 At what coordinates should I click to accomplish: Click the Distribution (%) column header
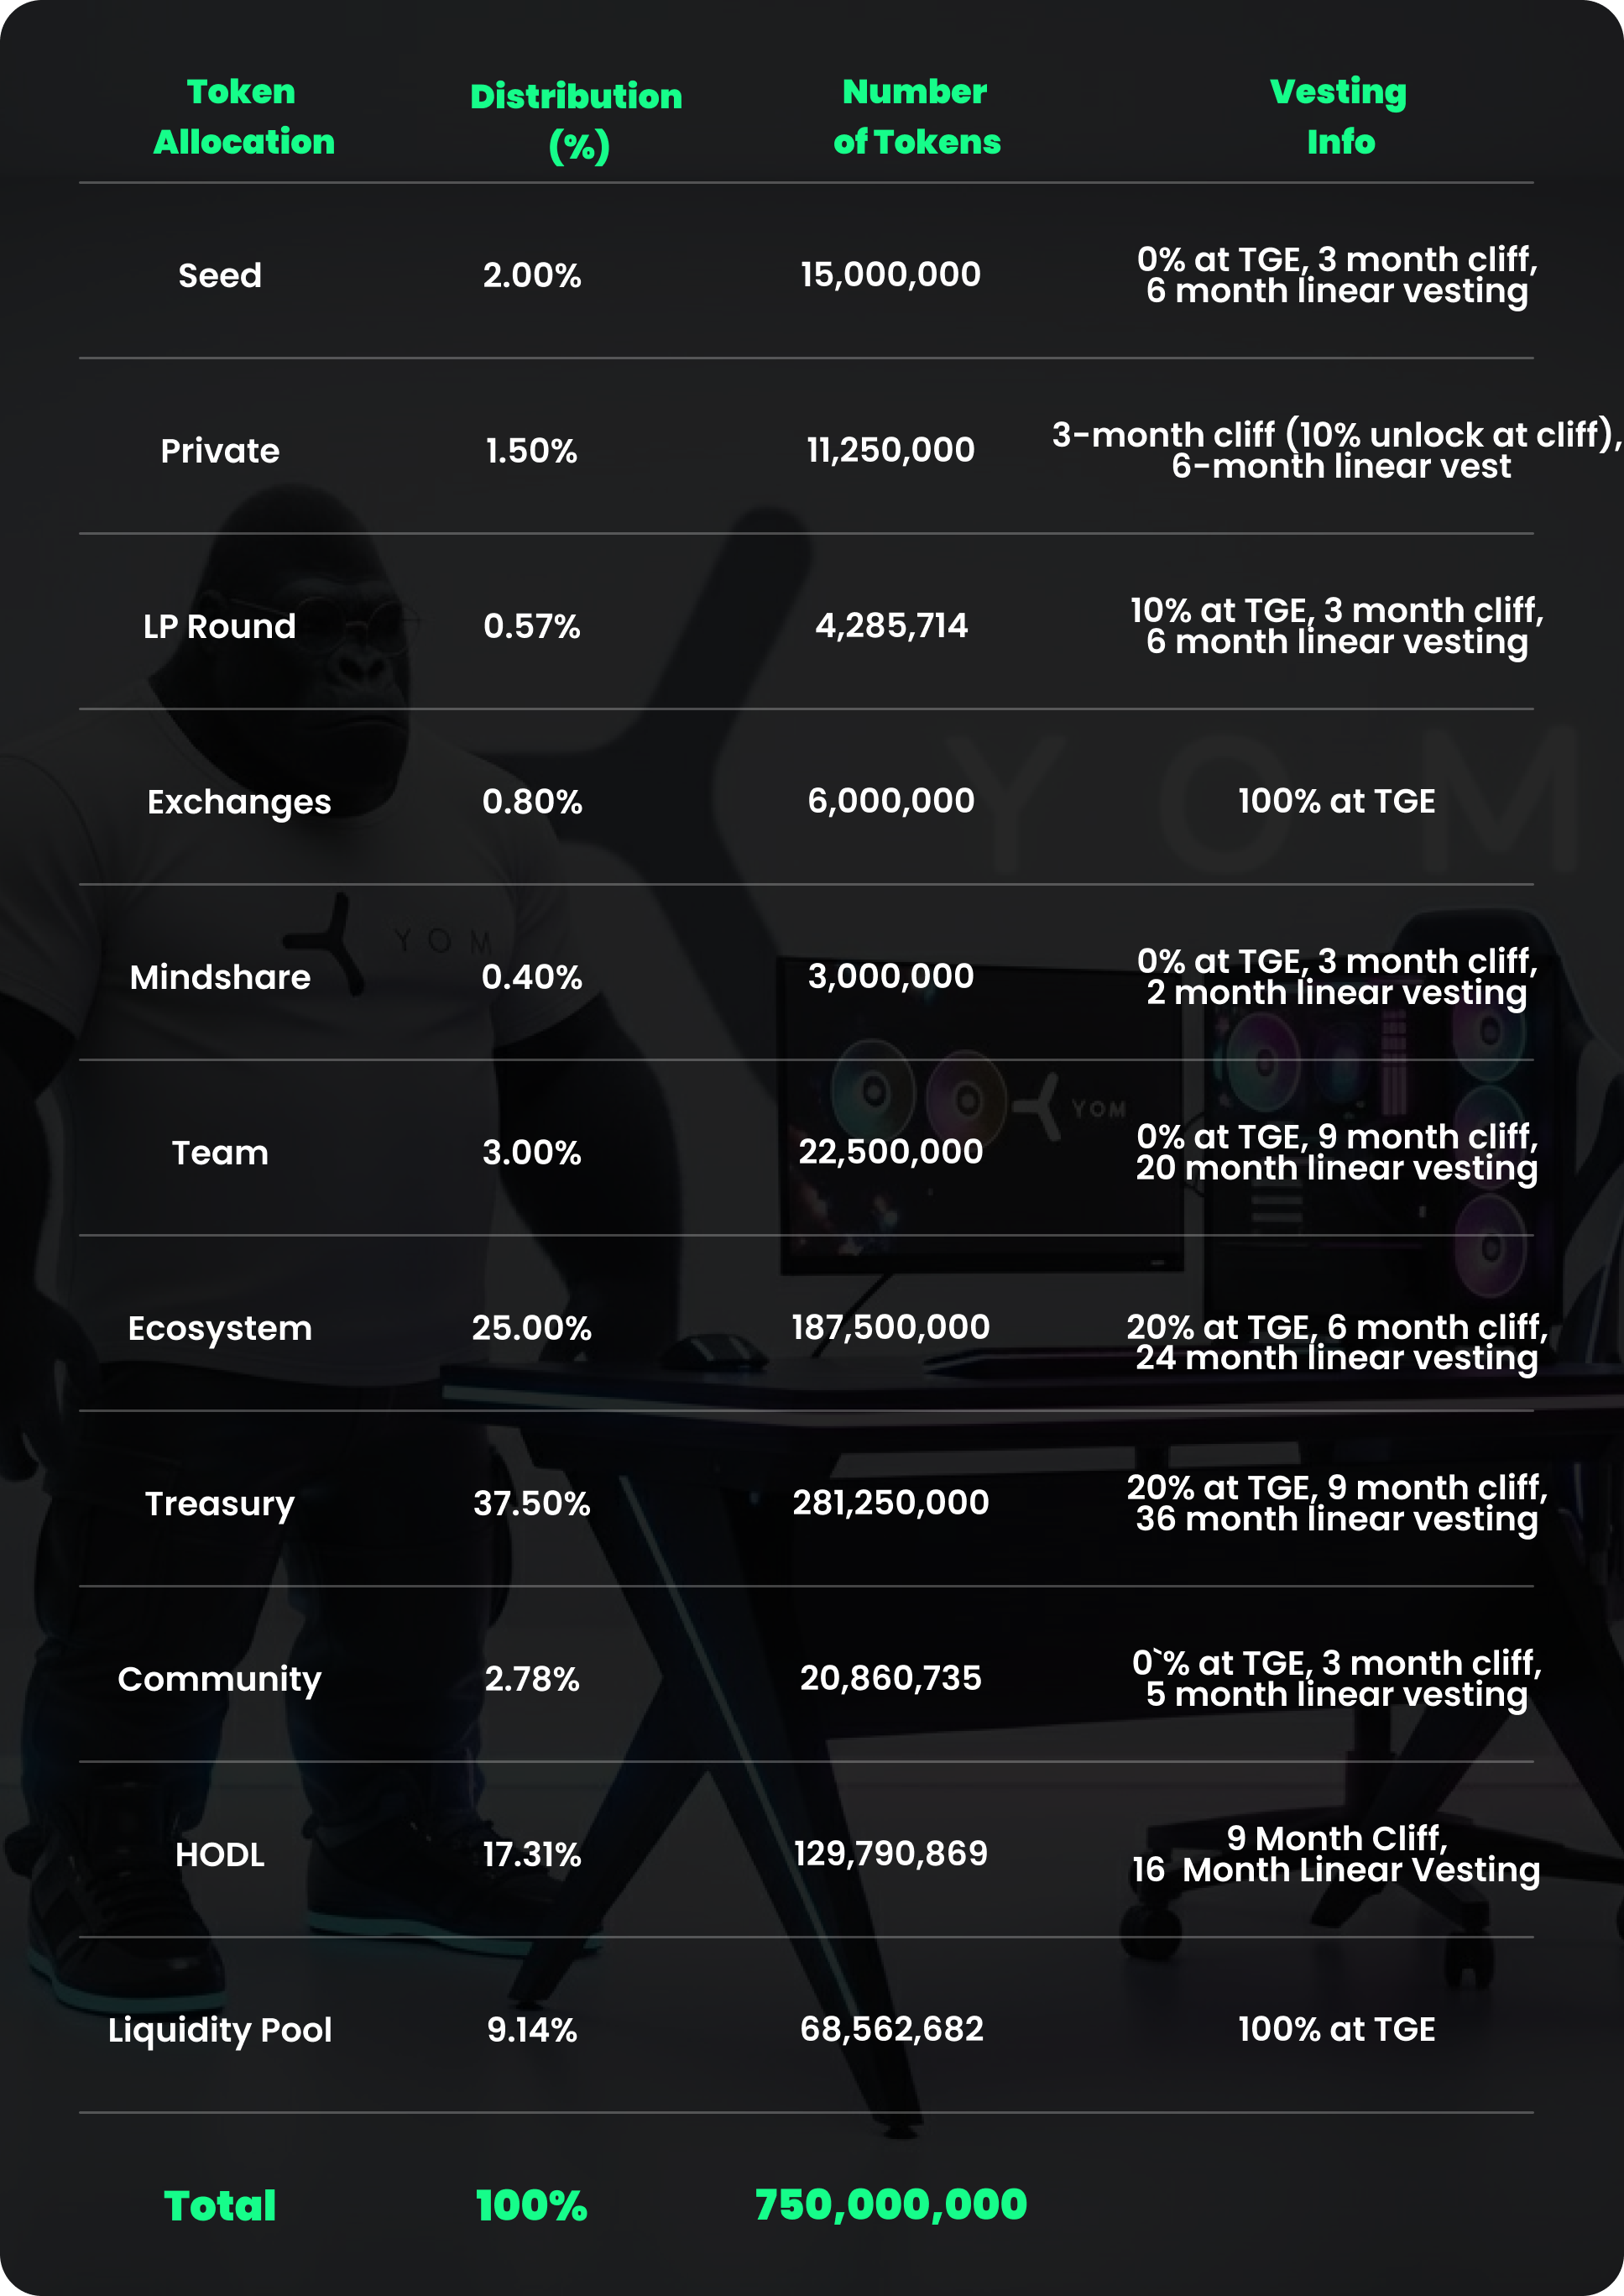click(576, 121)
